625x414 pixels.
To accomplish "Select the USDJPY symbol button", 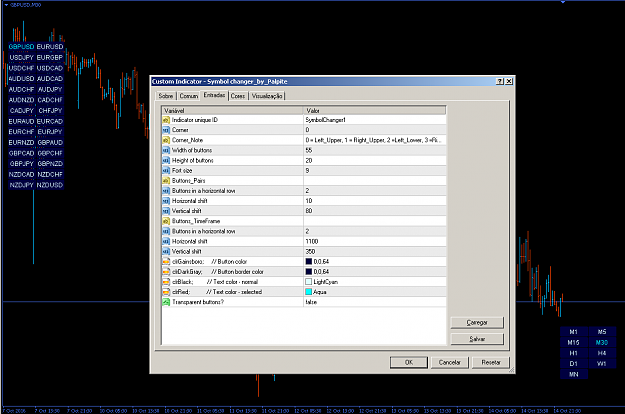I will point(22,57).
